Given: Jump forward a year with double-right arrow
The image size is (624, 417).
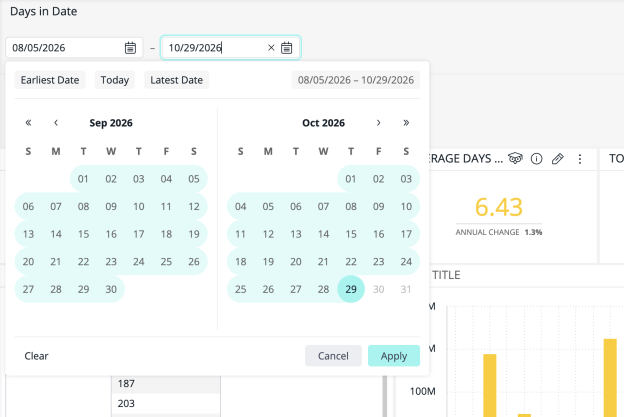Looking at the screenshot, I should [406, 123].
